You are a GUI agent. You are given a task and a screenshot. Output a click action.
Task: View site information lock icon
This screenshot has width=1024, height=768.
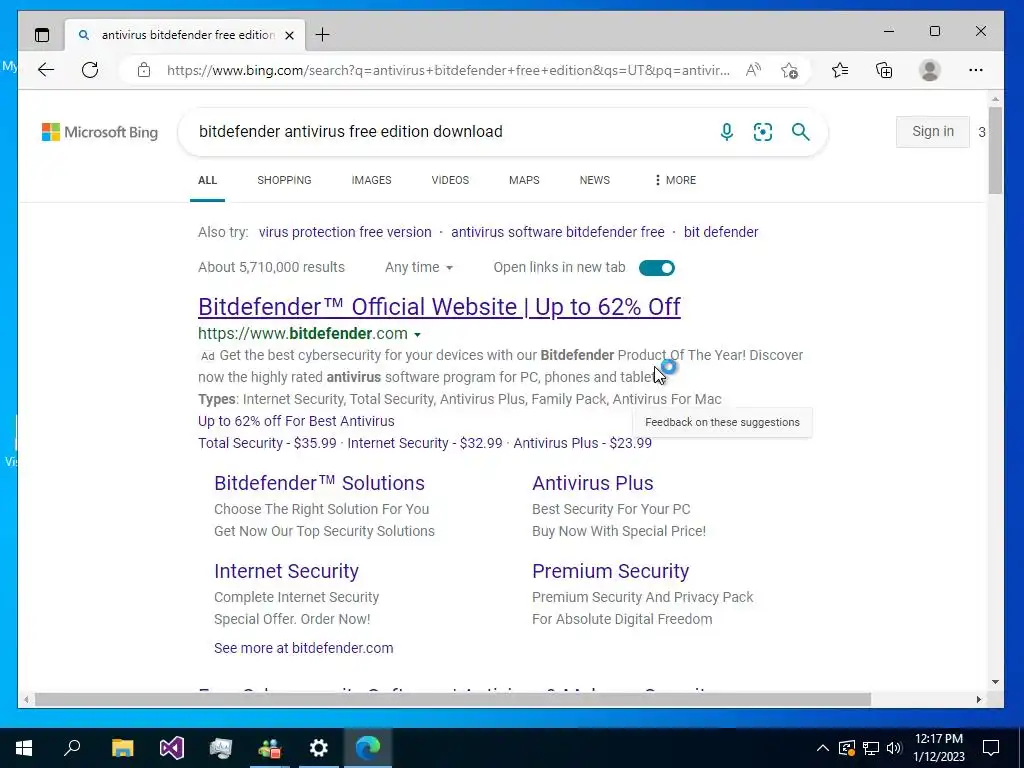tap(144, 70)
